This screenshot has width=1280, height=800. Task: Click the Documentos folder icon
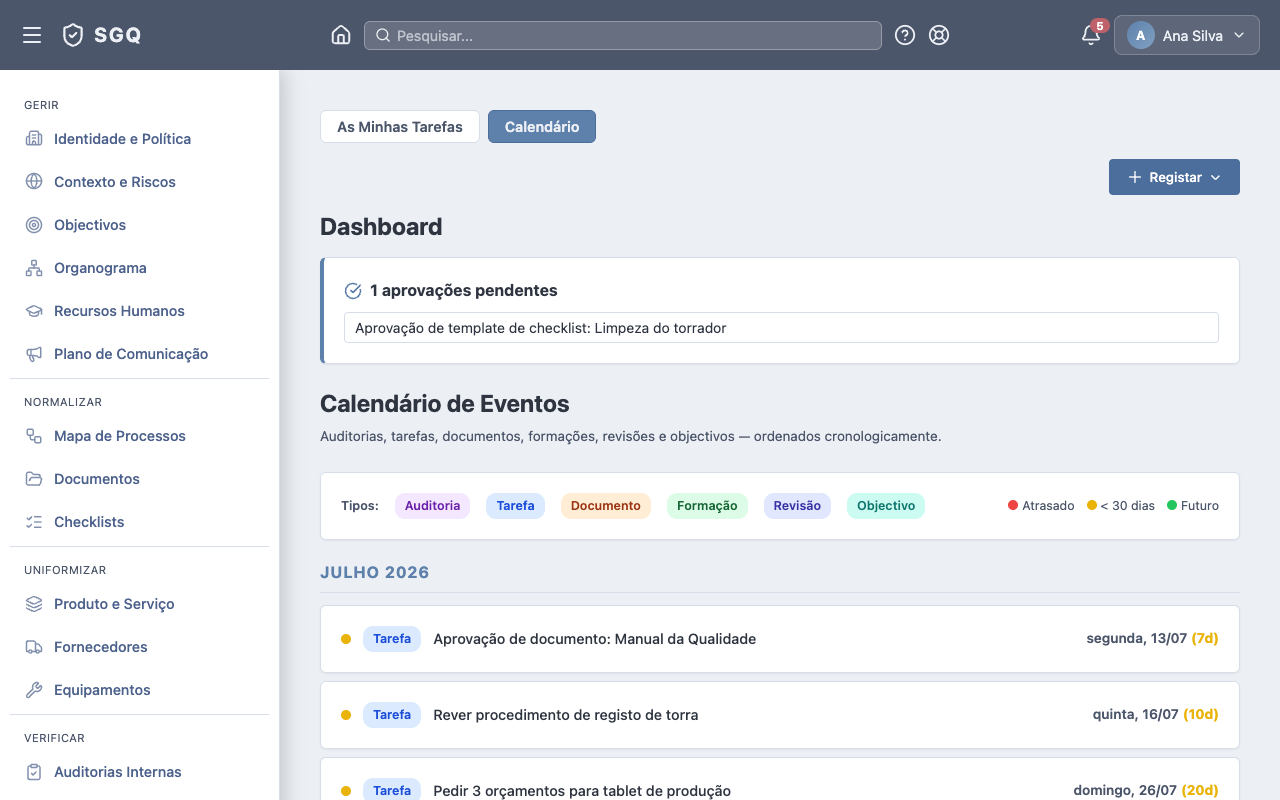point(34,479)
